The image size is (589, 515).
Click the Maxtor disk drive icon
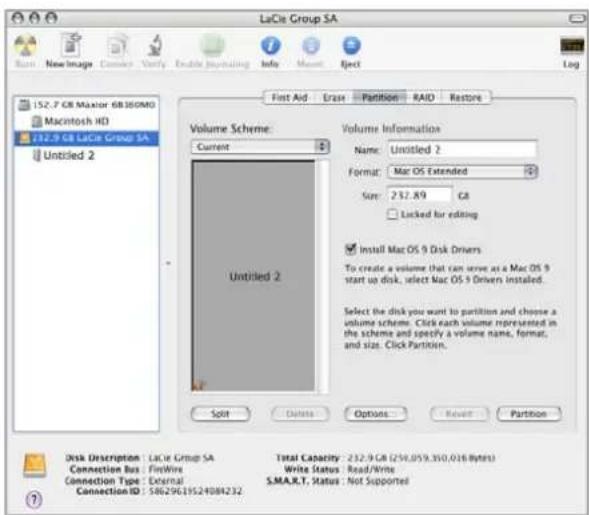(x=24, y=105)
